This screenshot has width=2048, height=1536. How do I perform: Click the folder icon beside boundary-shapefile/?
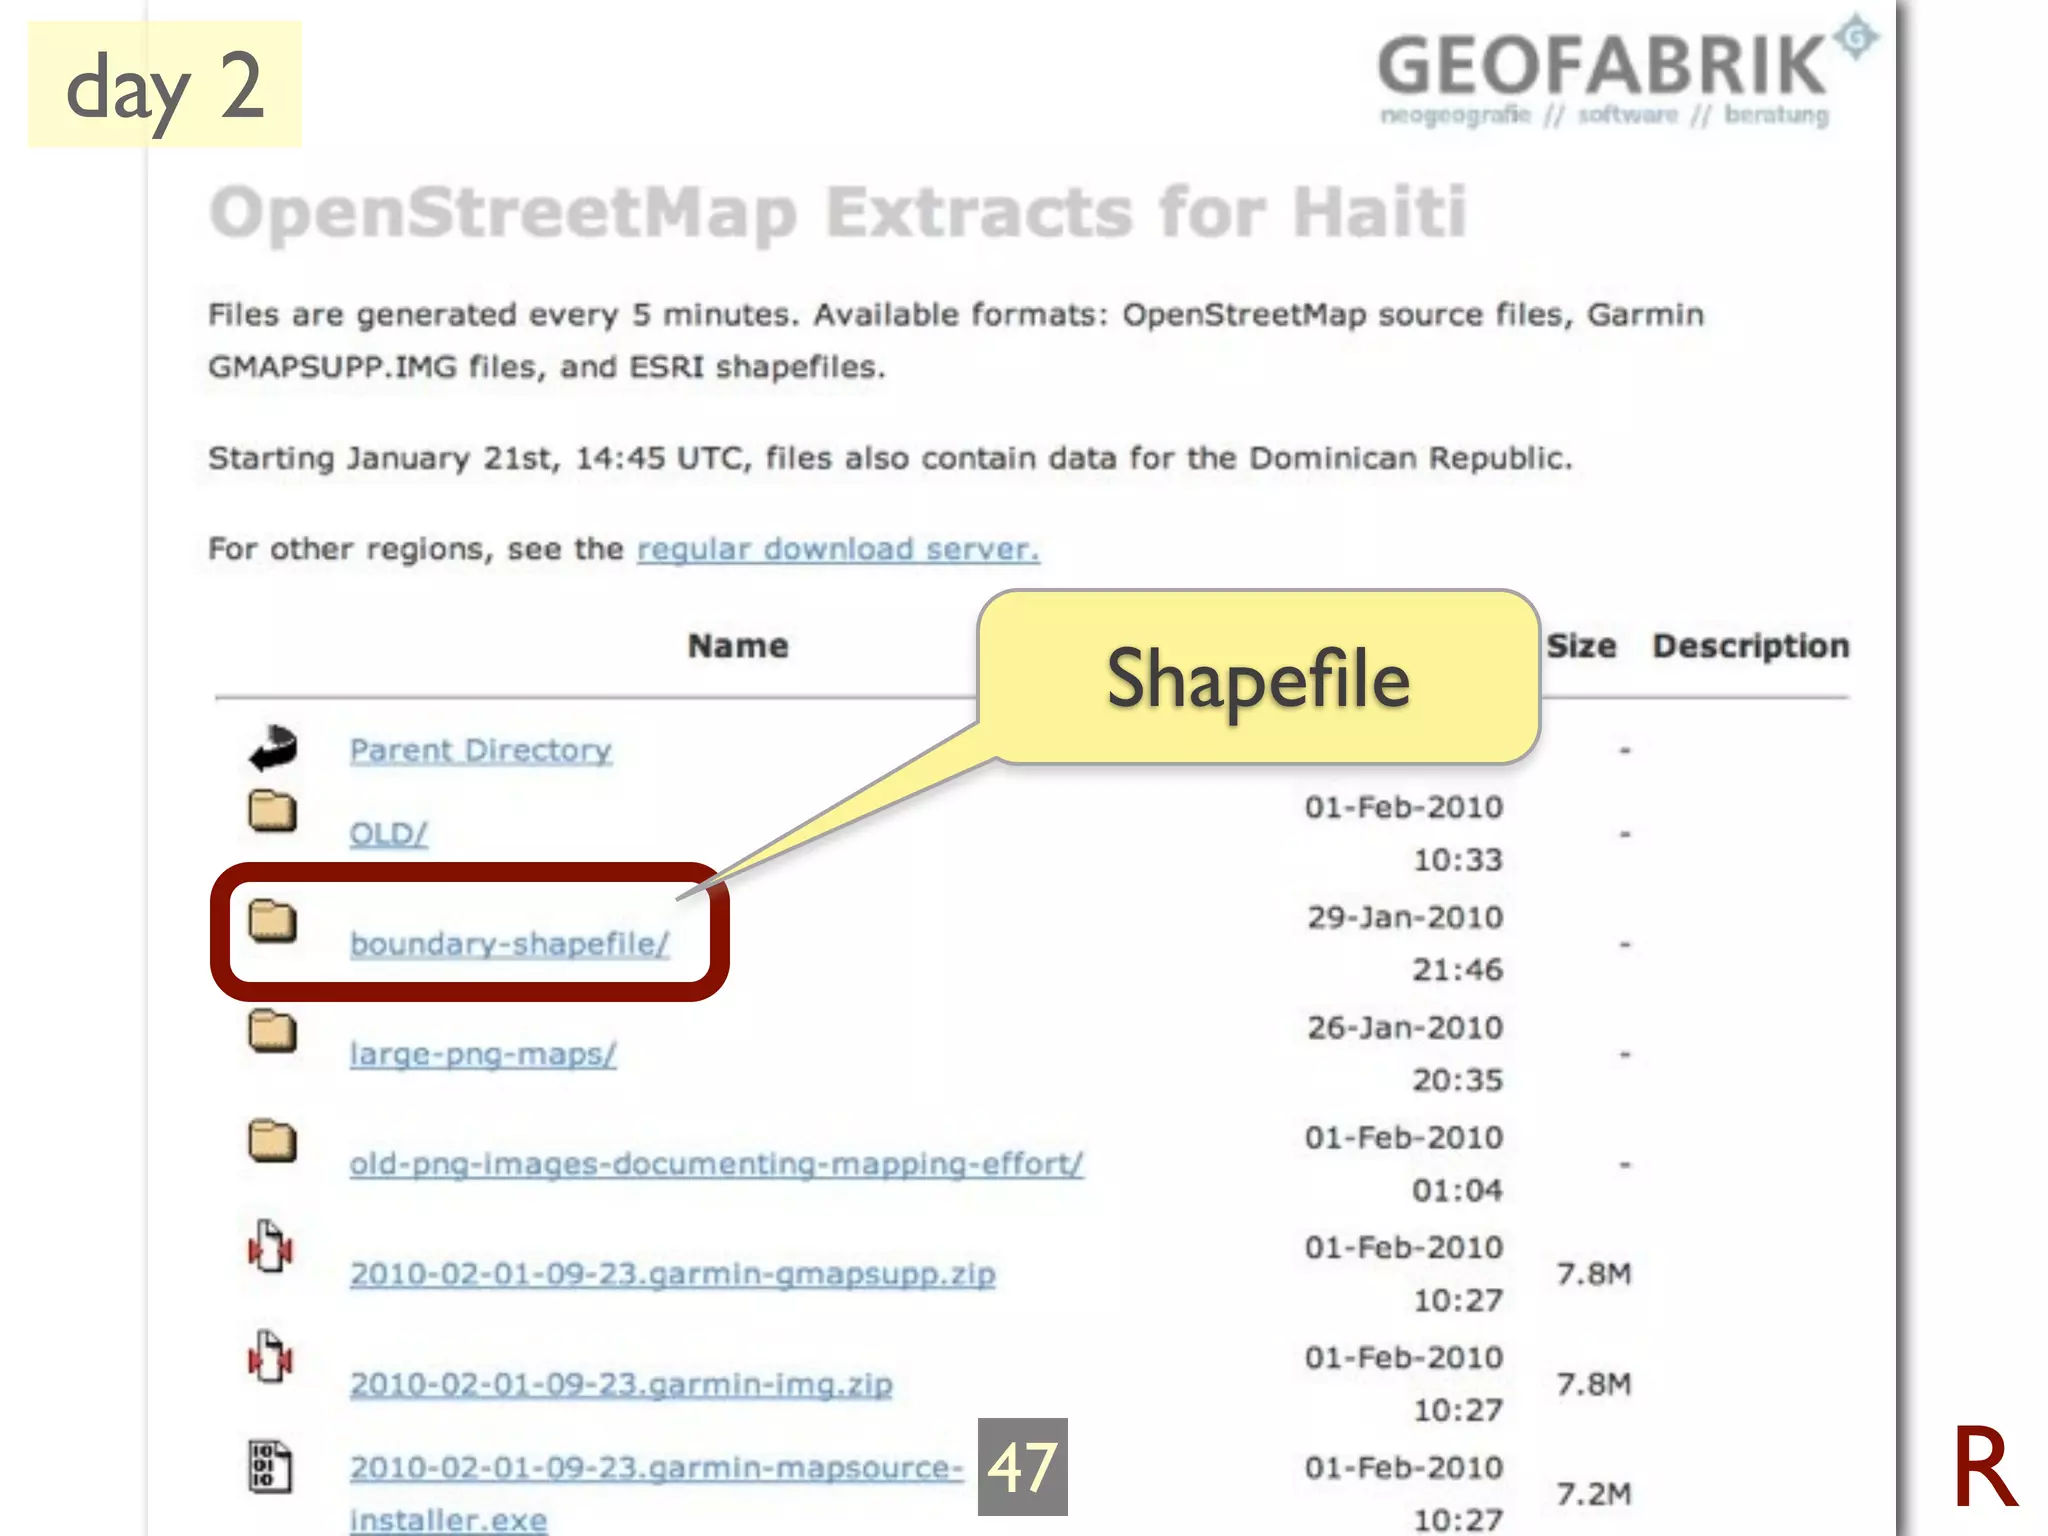[272, 921]
